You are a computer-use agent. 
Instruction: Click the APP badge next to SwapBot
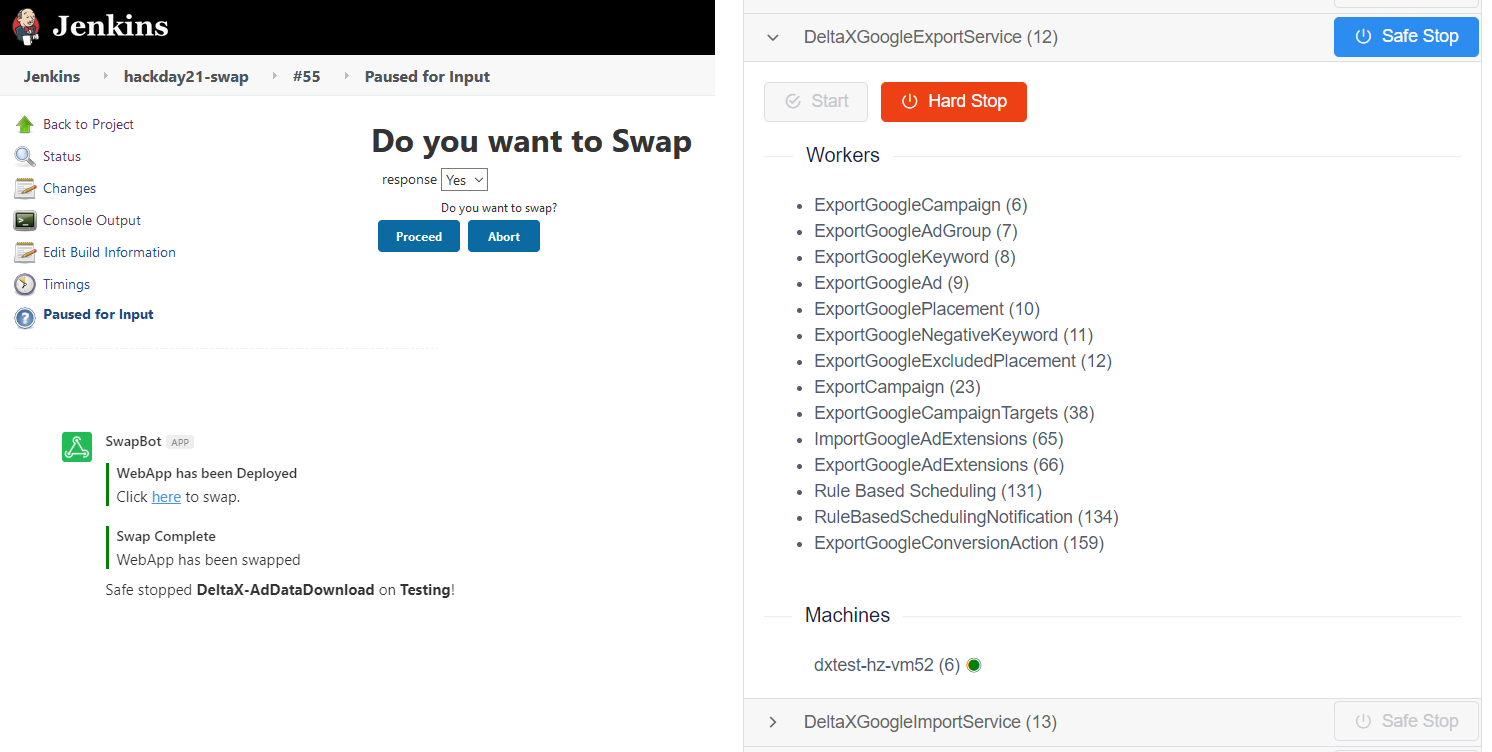[x=179, y=442]
